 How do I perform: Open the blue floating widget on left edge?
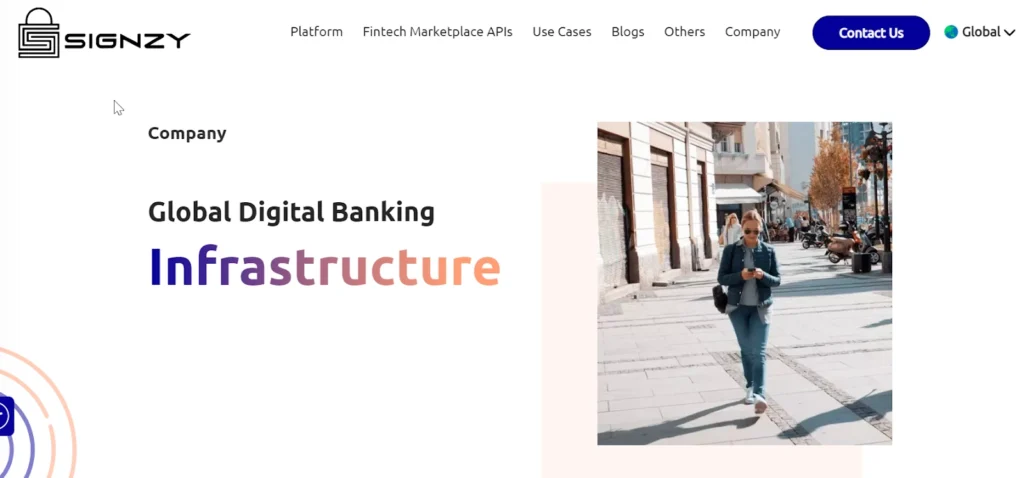(6, 415)
